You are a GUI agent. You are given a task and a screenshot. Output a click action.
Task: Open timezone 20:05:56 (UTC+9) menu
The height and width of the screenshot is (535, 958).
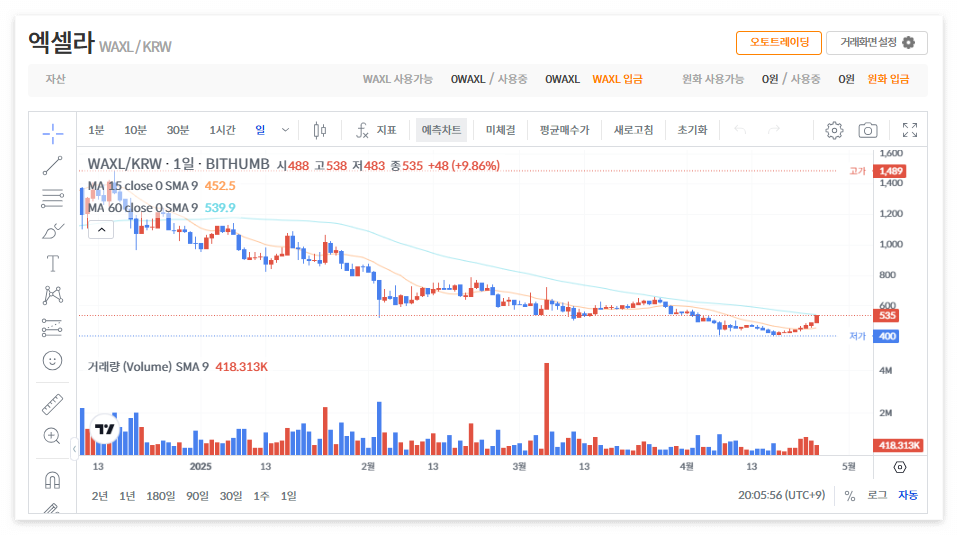[781, 495]
